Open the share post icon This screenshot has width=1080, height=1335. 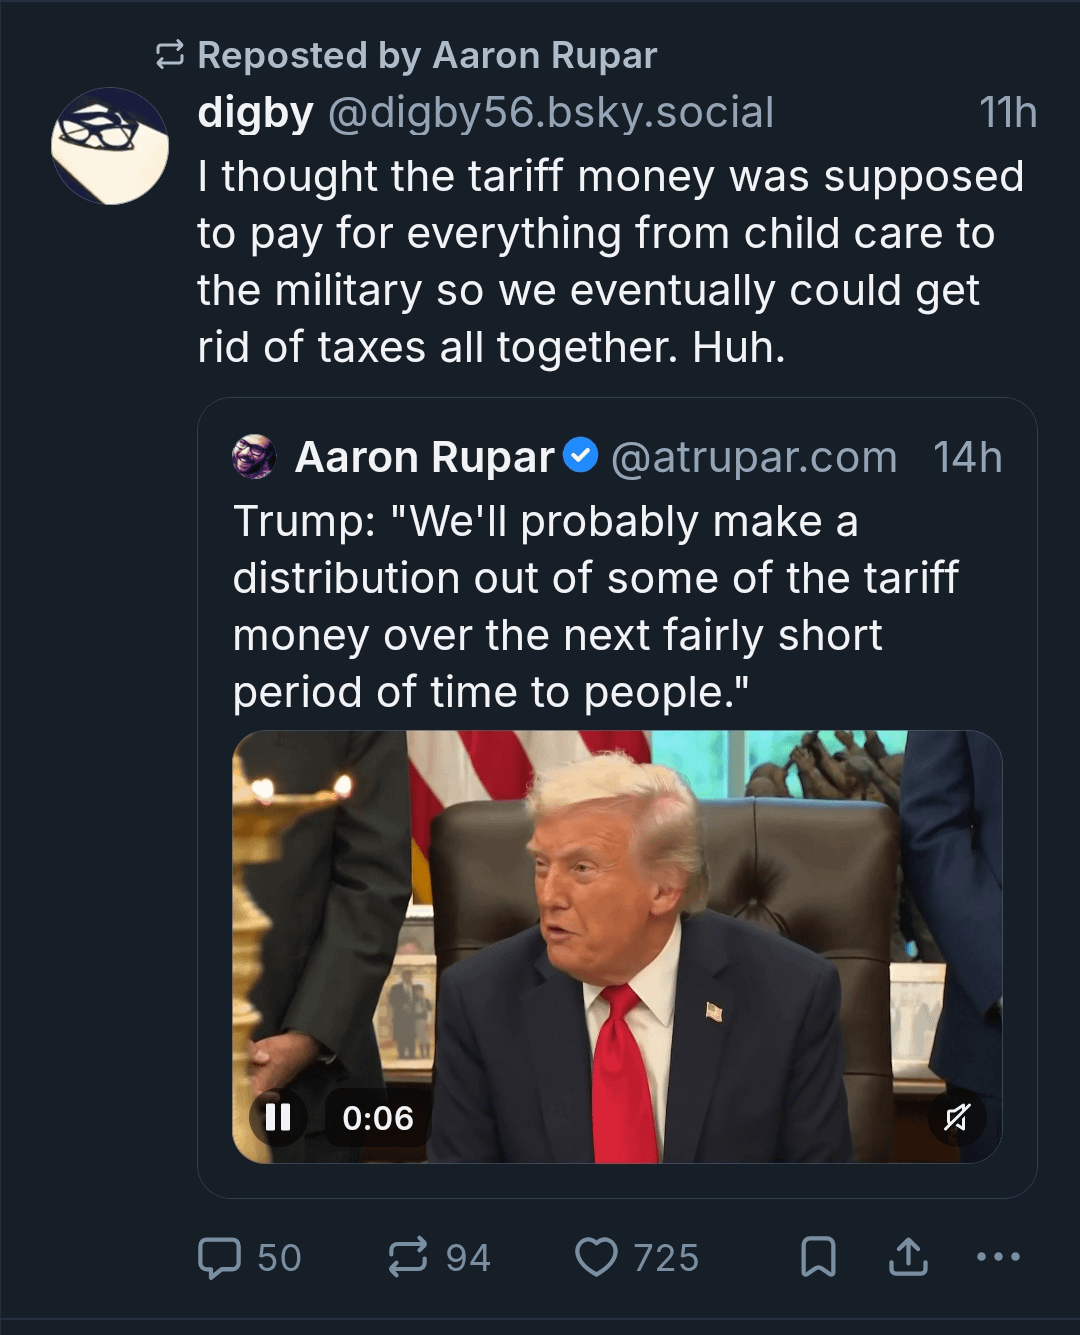pos(908,1257)
